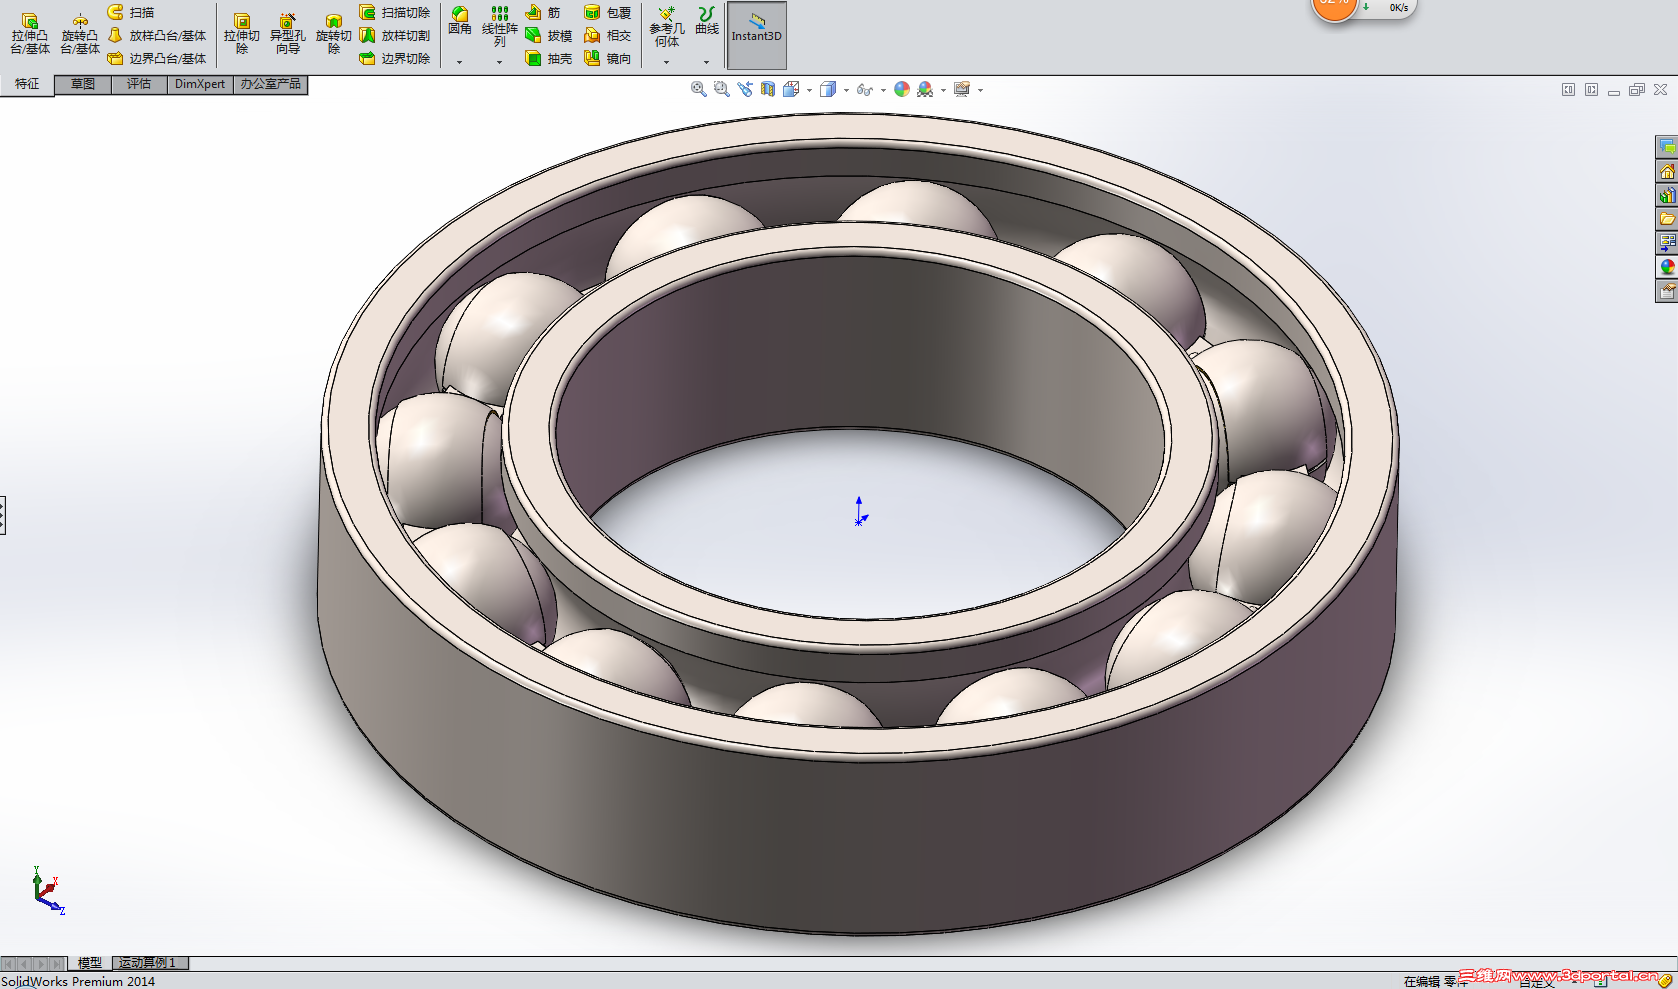Expand the 线性阵列 pattern dropdown arrow

click(500, 62)
